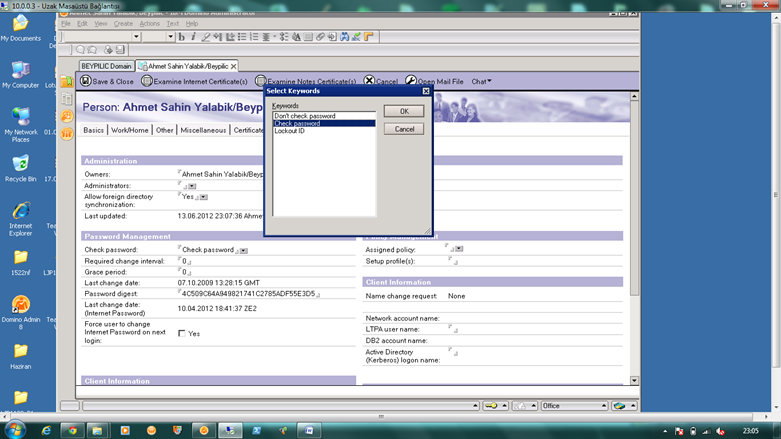
Task: Open Internet Explorer desktop shortcut
Action: [20, 218]
